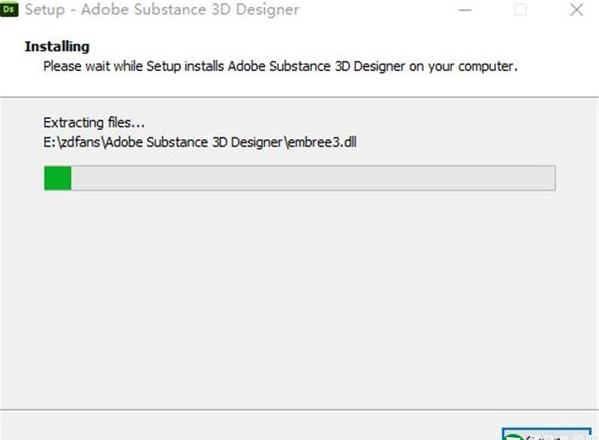This screenshot has height=440, width=599.
Task: Click the 'zdfans' folder name in the path
Action: [x=80, y=142]
